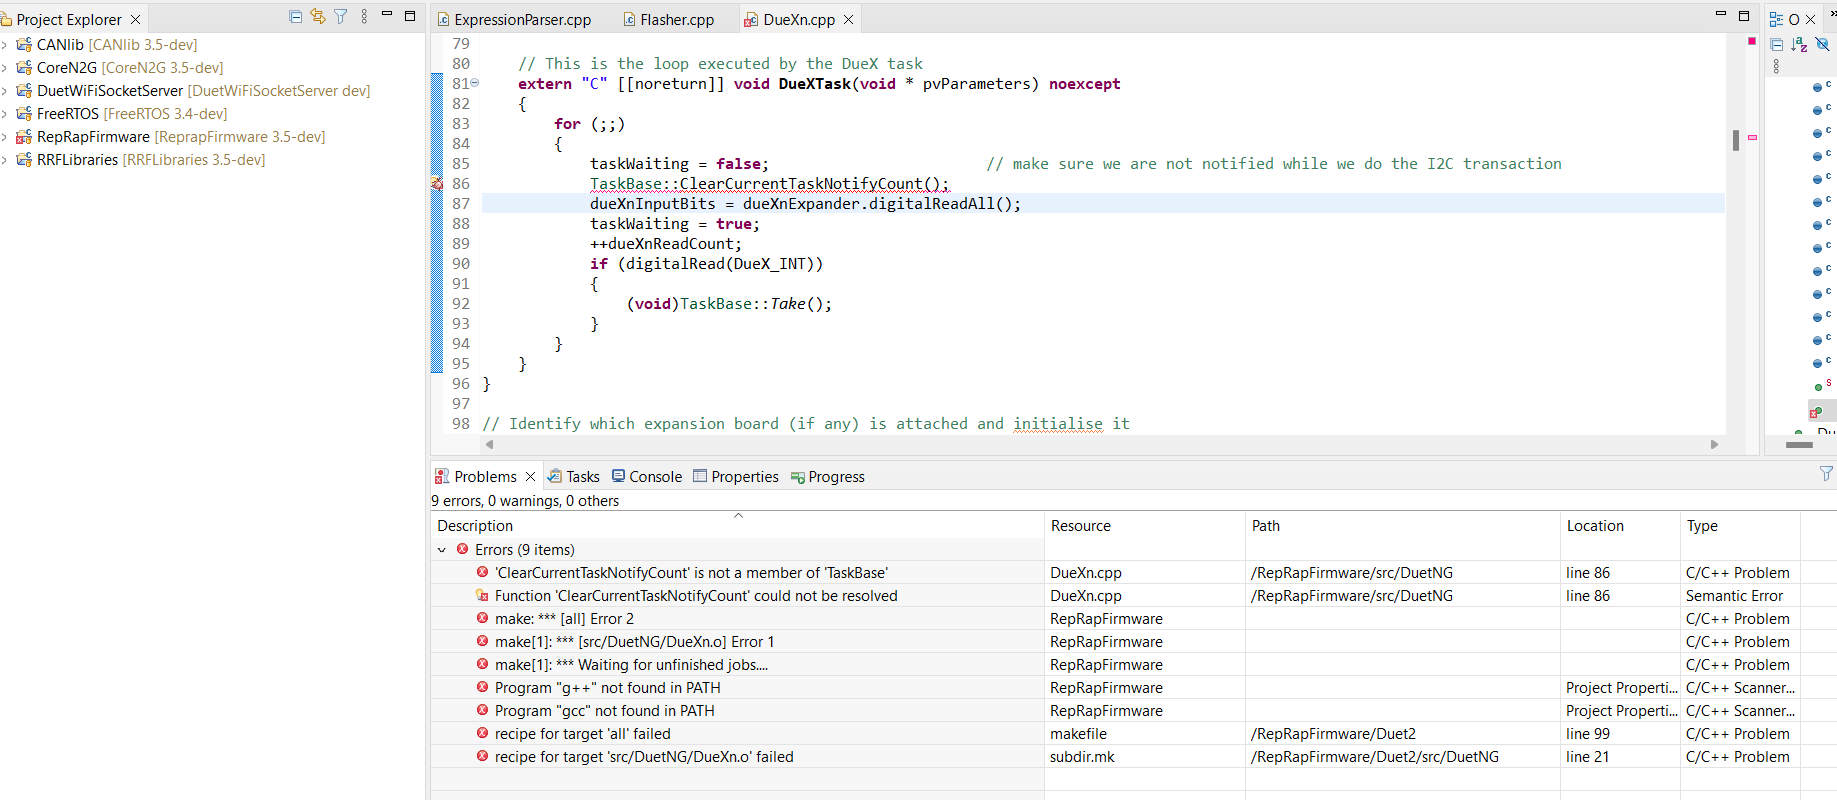Close the Project Explorer view tab
This screenshot has height=800, width=1837.
[135, 19]
